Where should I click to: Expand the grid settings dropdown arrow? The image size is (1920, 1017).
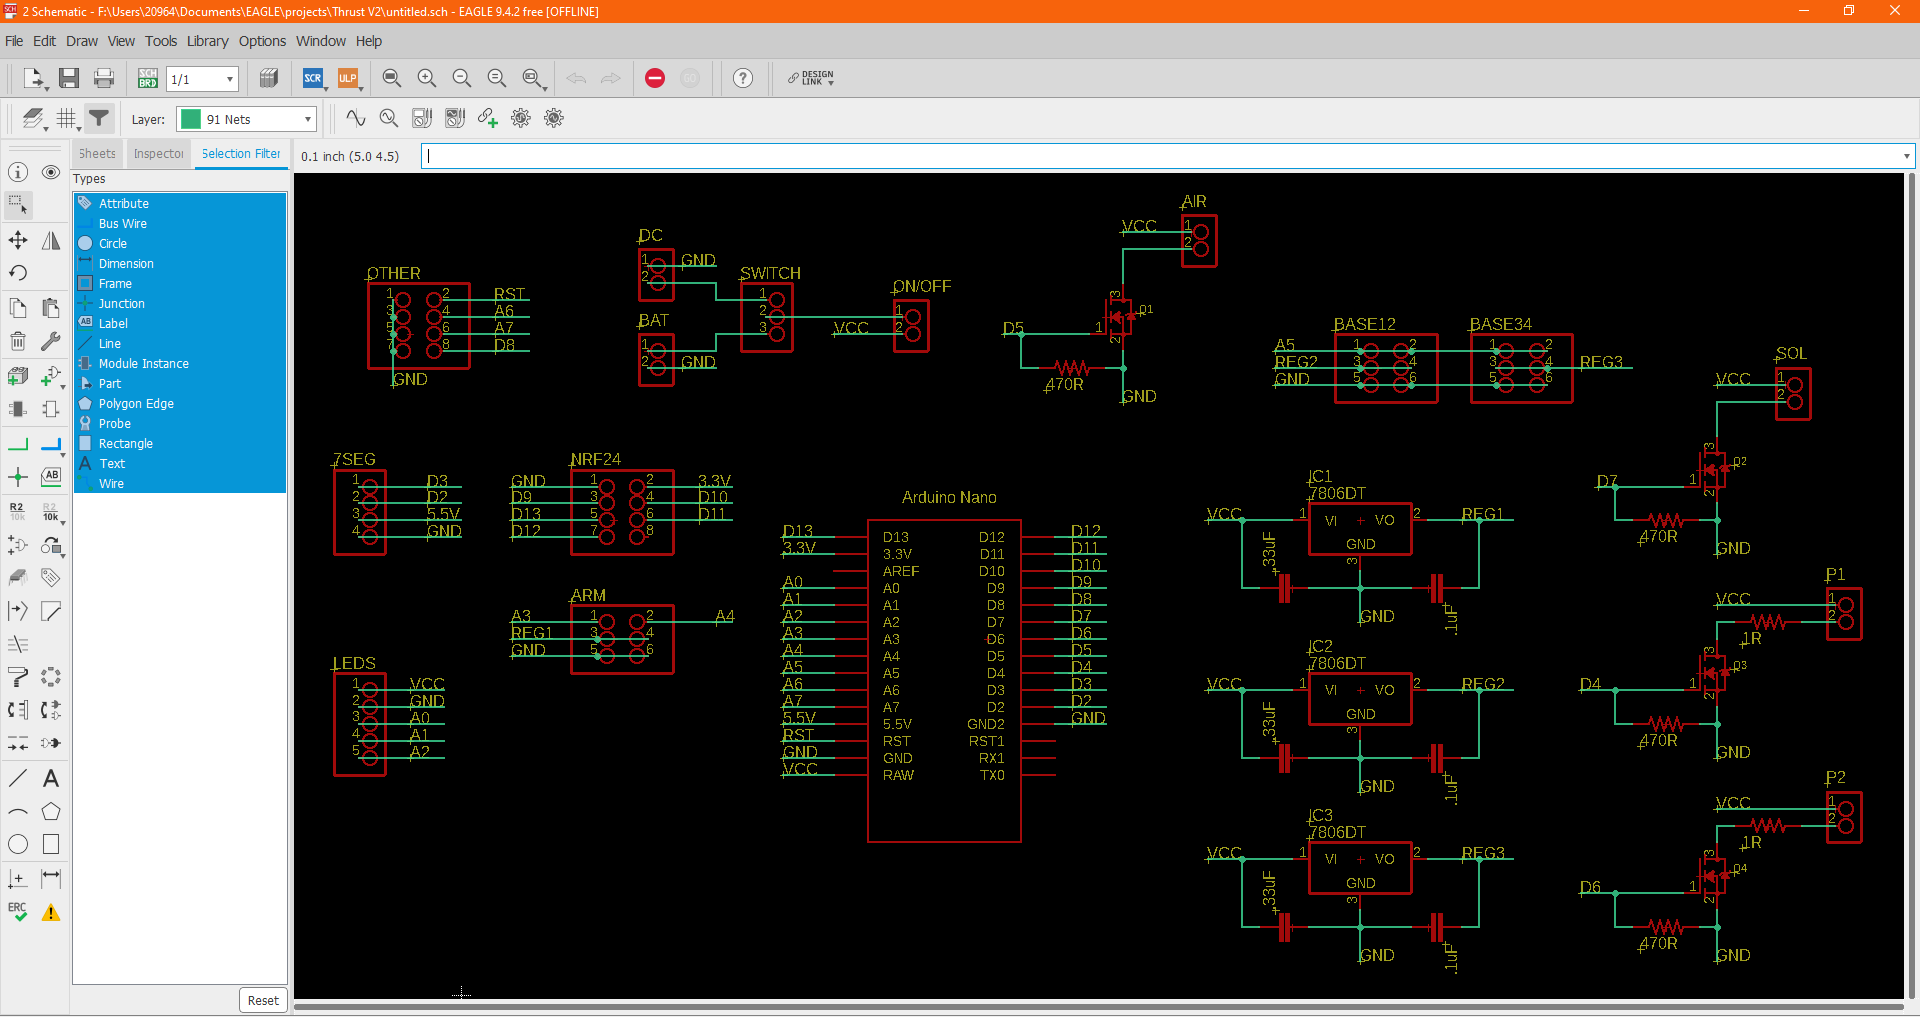coord(79,128)
